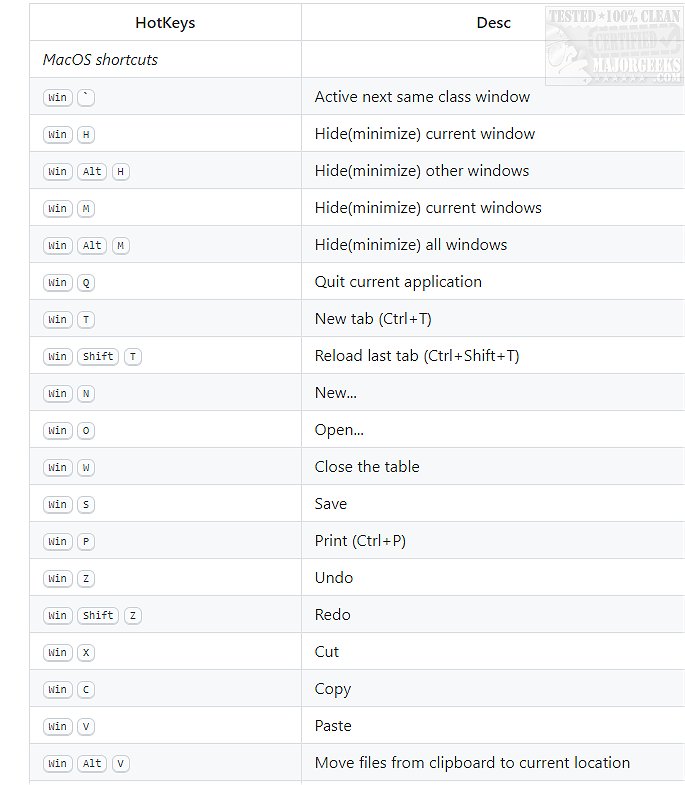Click the "Save" description cell
685x785 pixels.
tap(331, 504)
